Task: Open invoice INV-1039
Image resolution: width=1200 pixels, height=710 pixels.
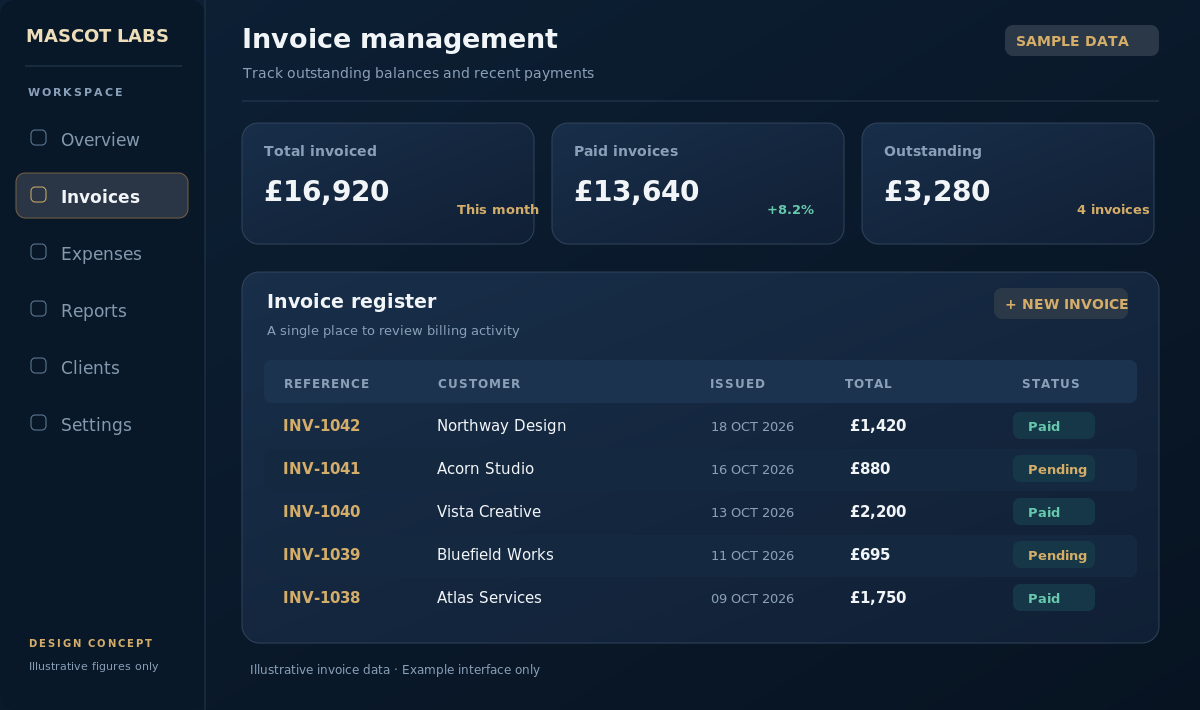Action: pyautogui.click(x=321, y=555)
